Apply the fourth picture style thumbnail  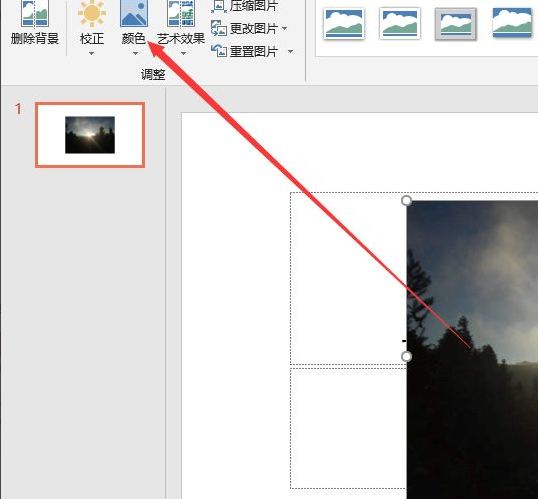point(512,23)
